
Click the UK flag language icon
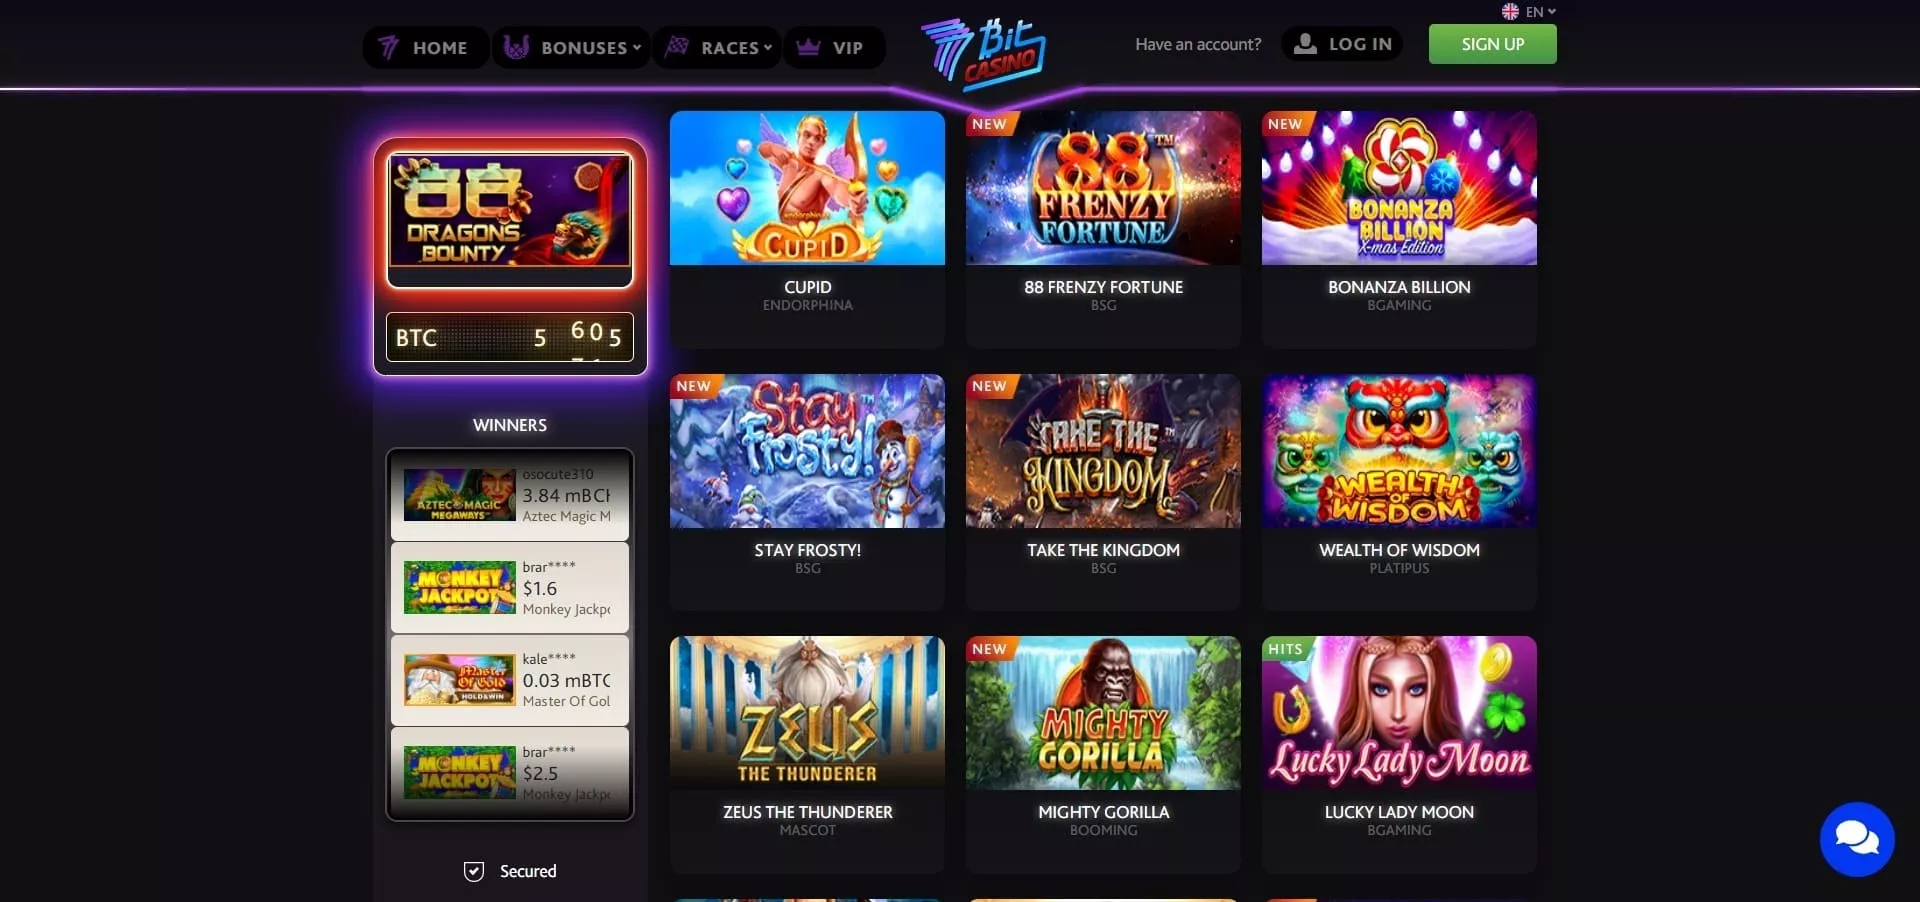pos(1510,12)
